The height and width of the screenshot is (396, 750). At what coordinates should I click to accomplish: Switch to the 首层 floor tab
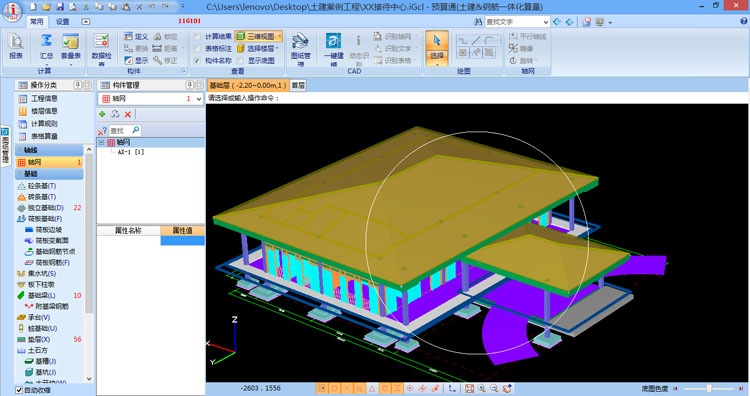[298, 85]
